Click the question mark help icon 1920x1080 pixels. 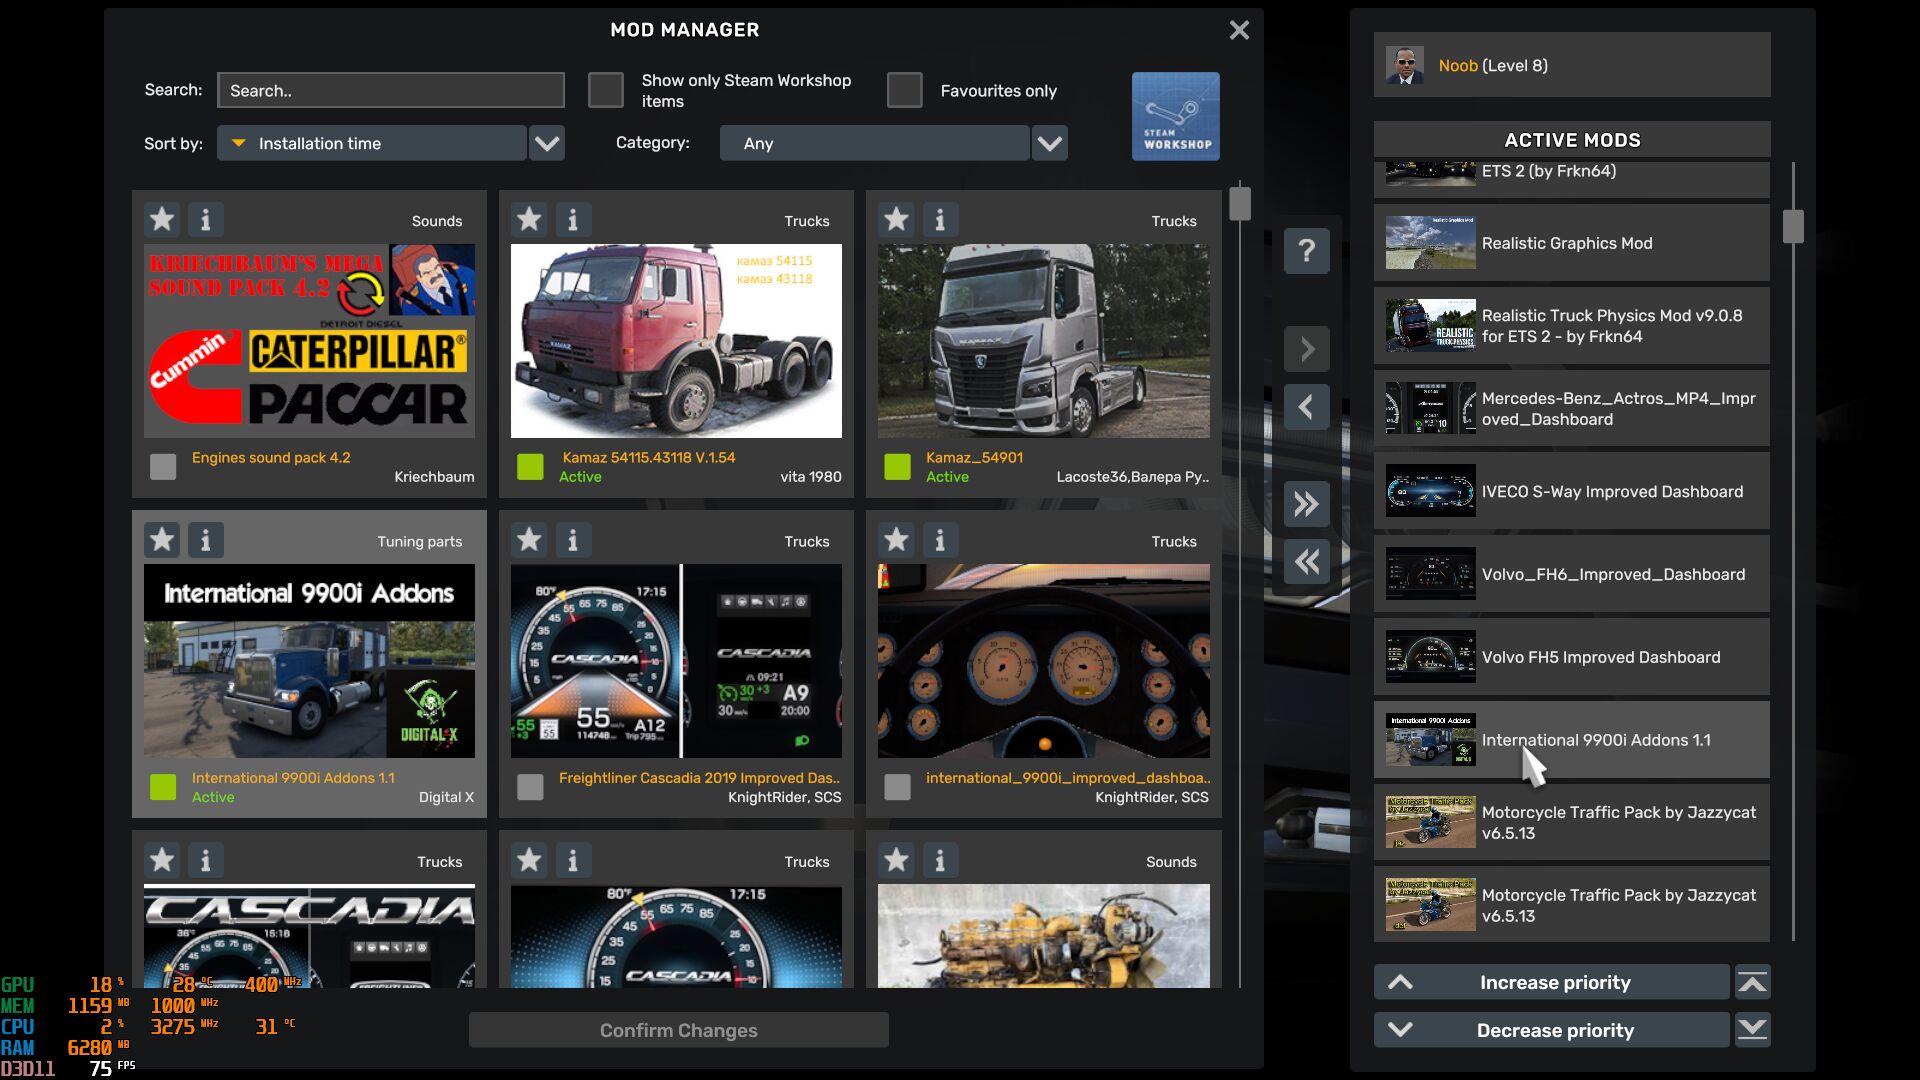click(1306, 251)
